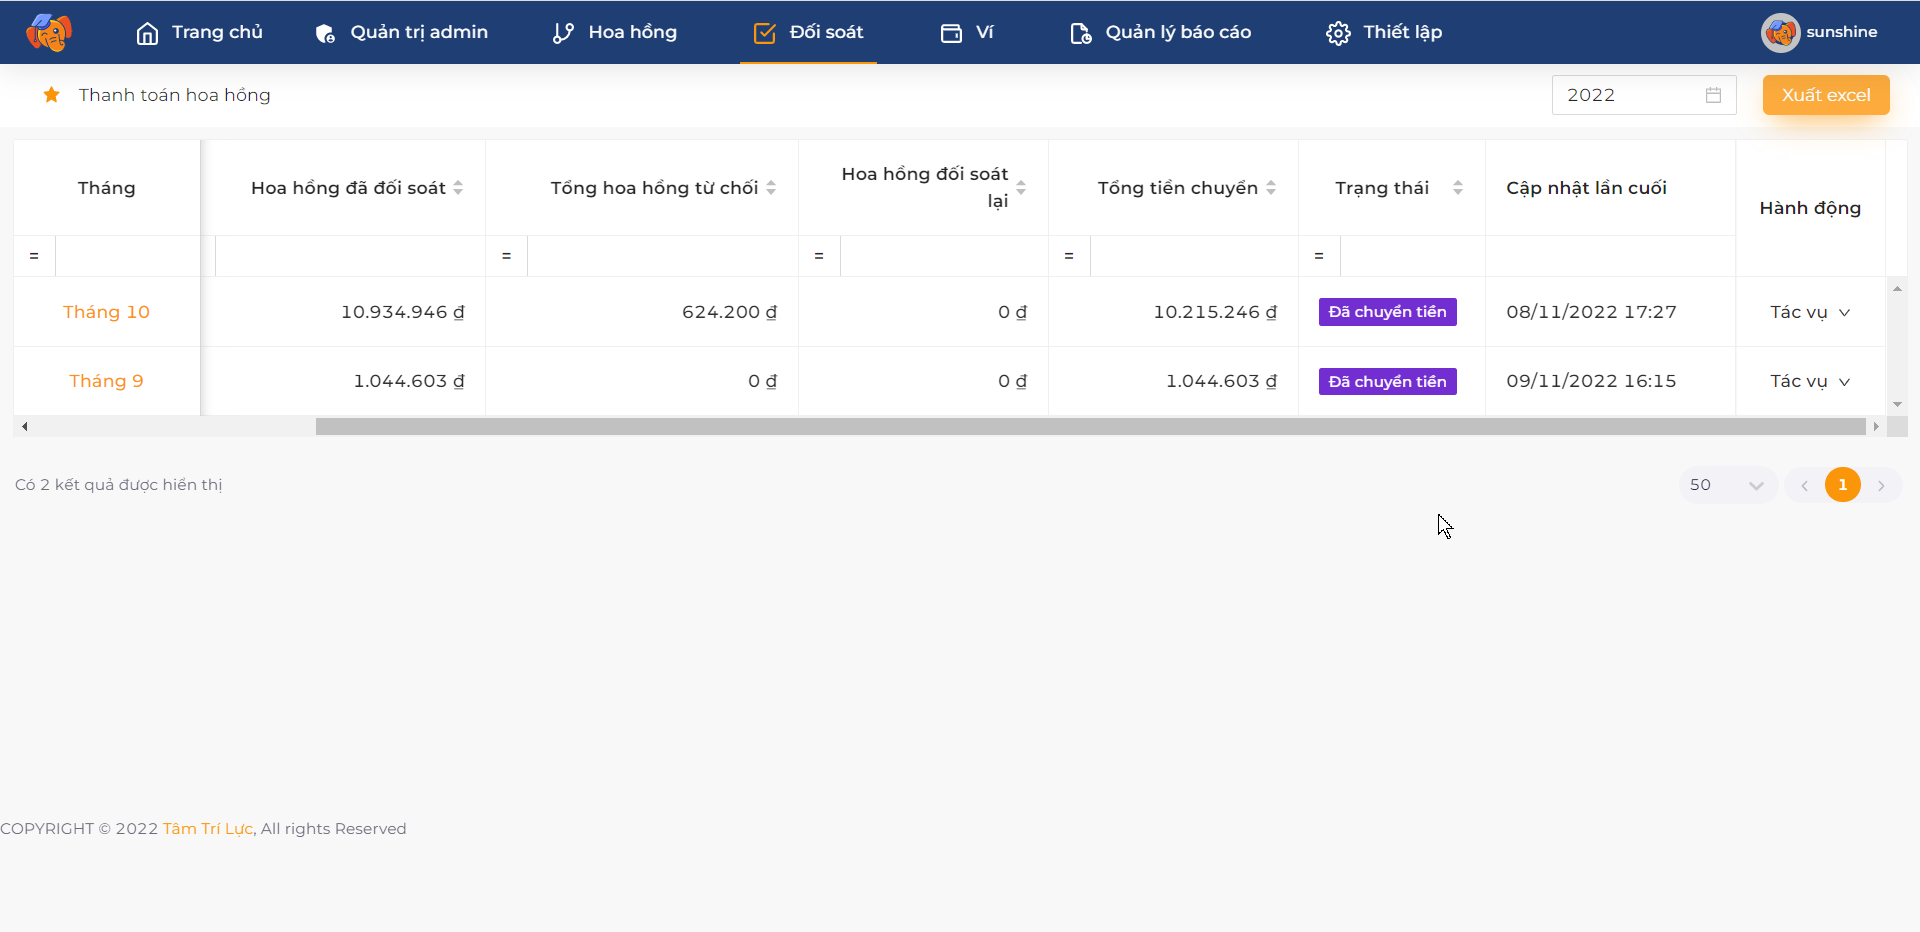Sort by Hoa hồng đã đối soát
1920x932 pixels.
(x=458, y=188)
